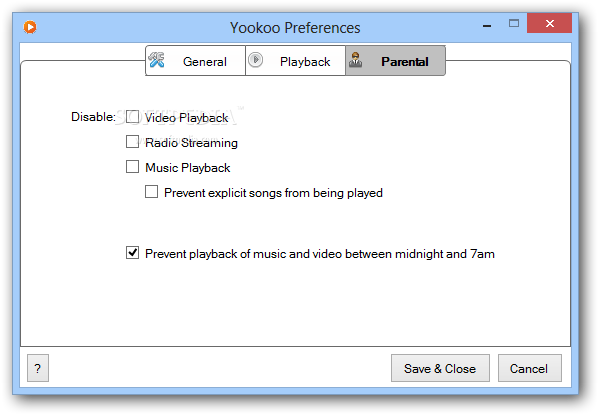Click the wrench tools icon for General
This screenshot has width=599, height=415.
(157, 60)
